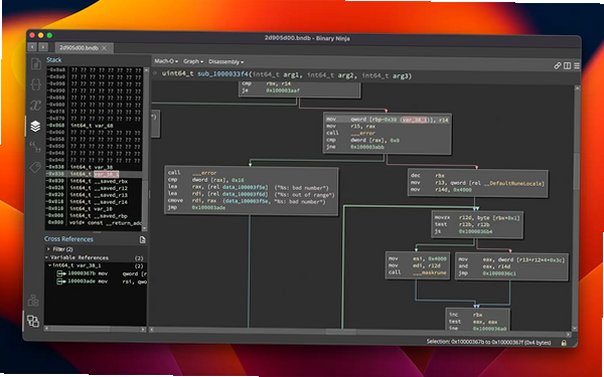604x377 pixels.
Task: Open the Mach-O view dropdown
Action: click(x=166, y=61)
